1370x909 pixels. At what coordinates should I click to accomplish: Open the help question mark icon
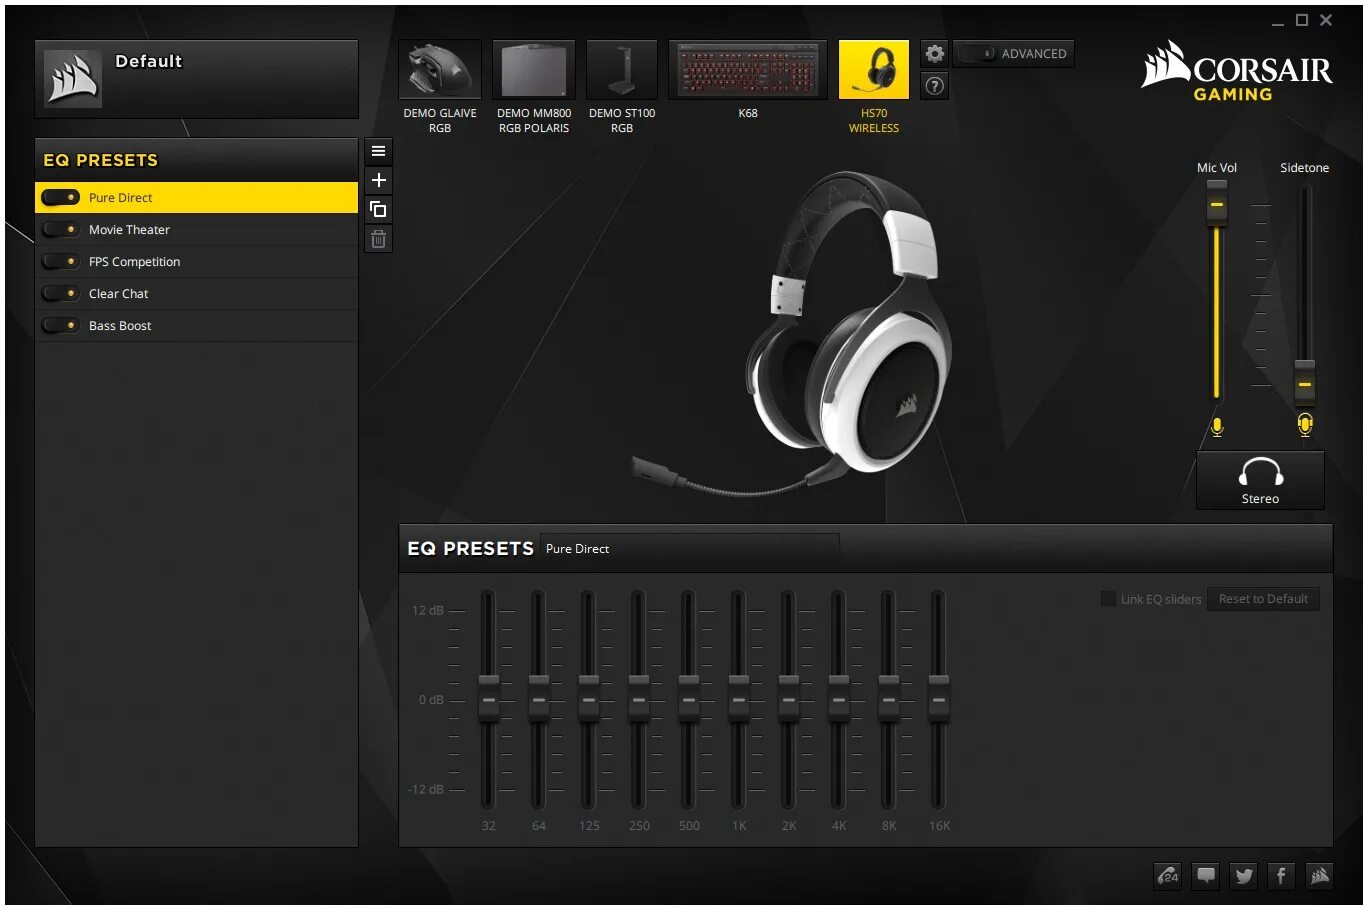click(x=934, y=86)
